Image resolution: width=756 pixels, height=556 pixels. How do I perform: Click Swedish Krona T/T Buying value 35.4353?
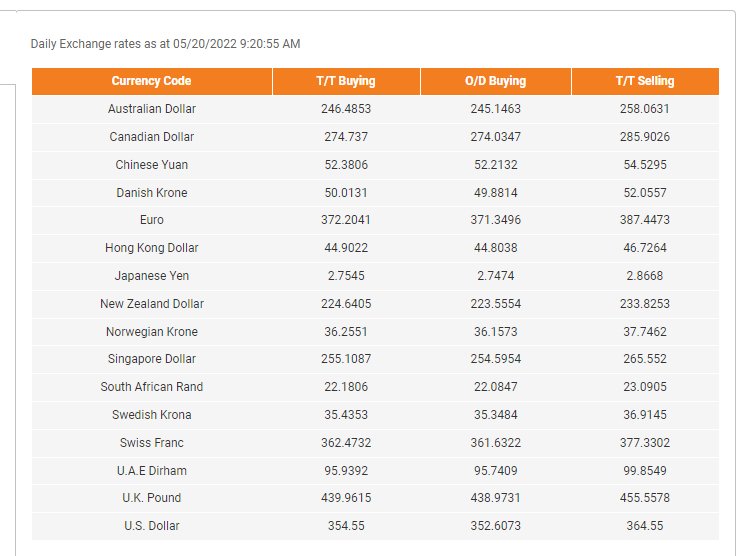tap(346, 415)
